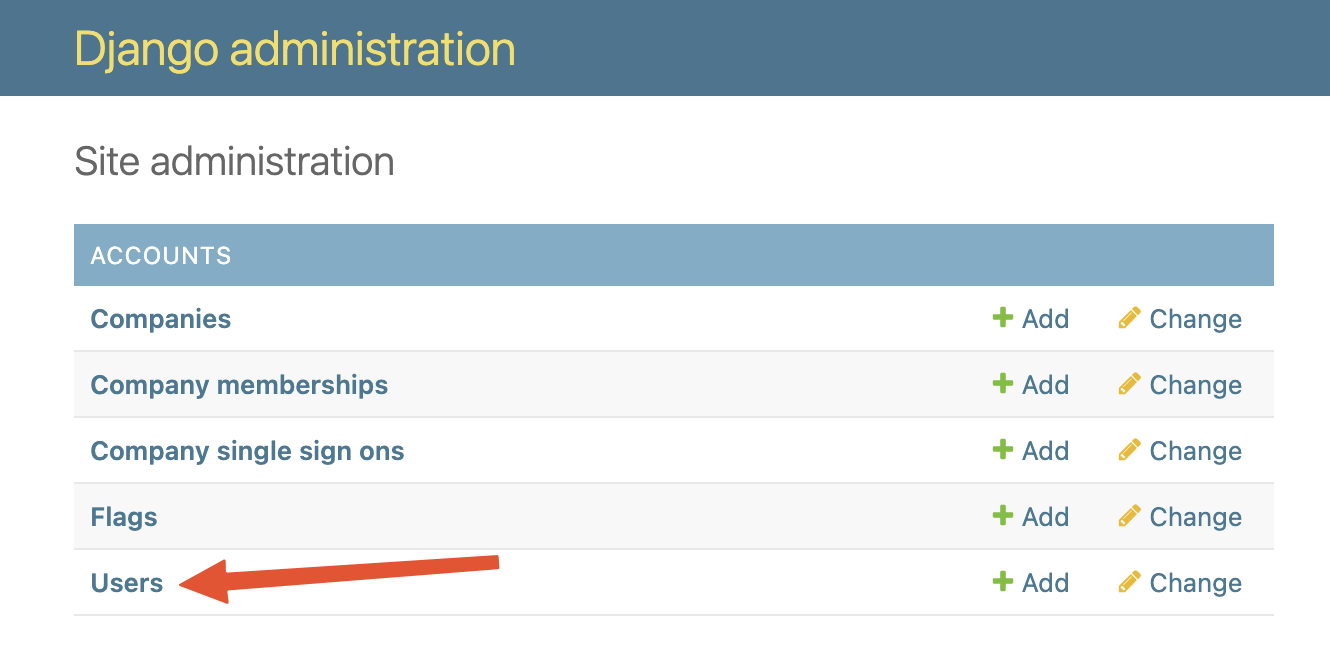Click the plus icon for Company memberships
Screen dimensions: 1330x664
click(1002, 384)
